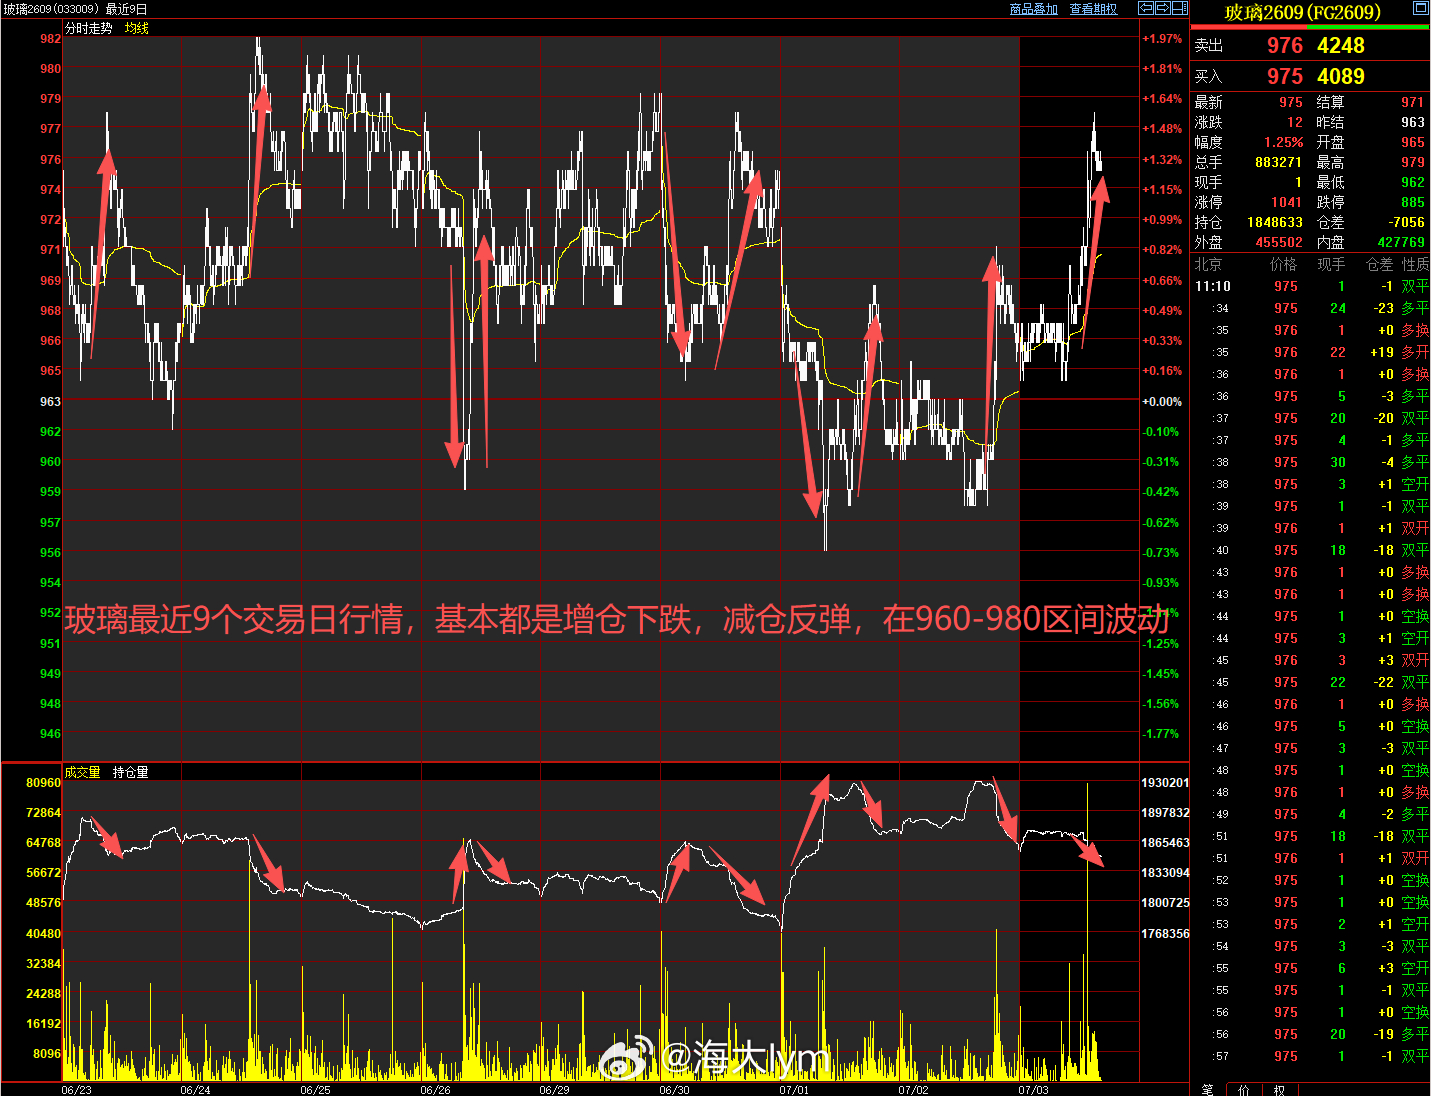Screen dimensions: 1431x1096
Task: Click the 最高 value 979
Action: click(x=1413, y=162)
